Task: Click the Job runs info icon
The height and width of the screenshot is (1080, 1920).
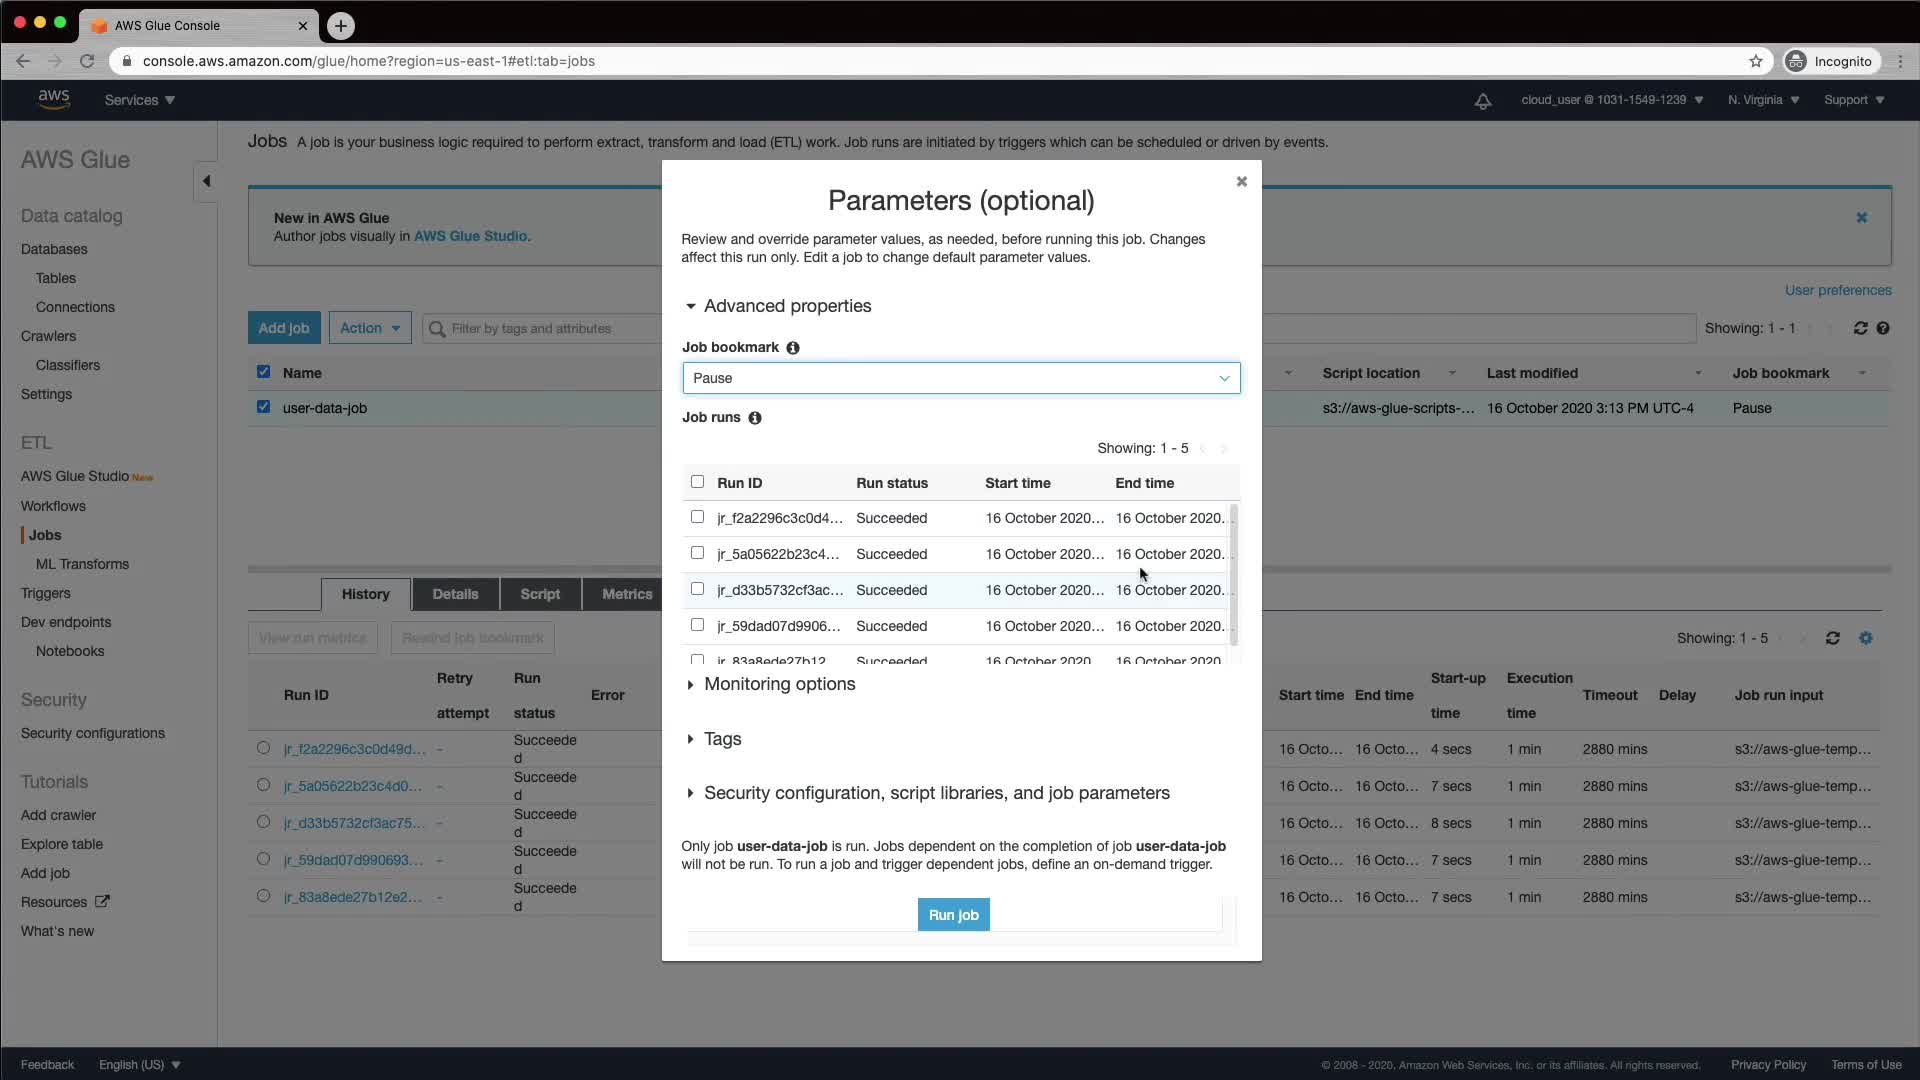Action: [755, 418]
